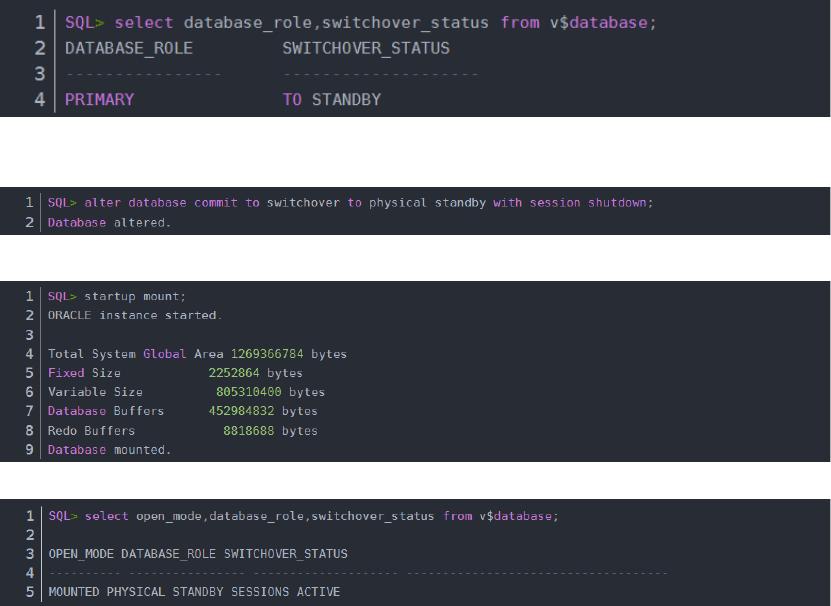Click the Database Buffers value 452984832
The width and height of the screenshot is (831, 606).
click(241, 411)
